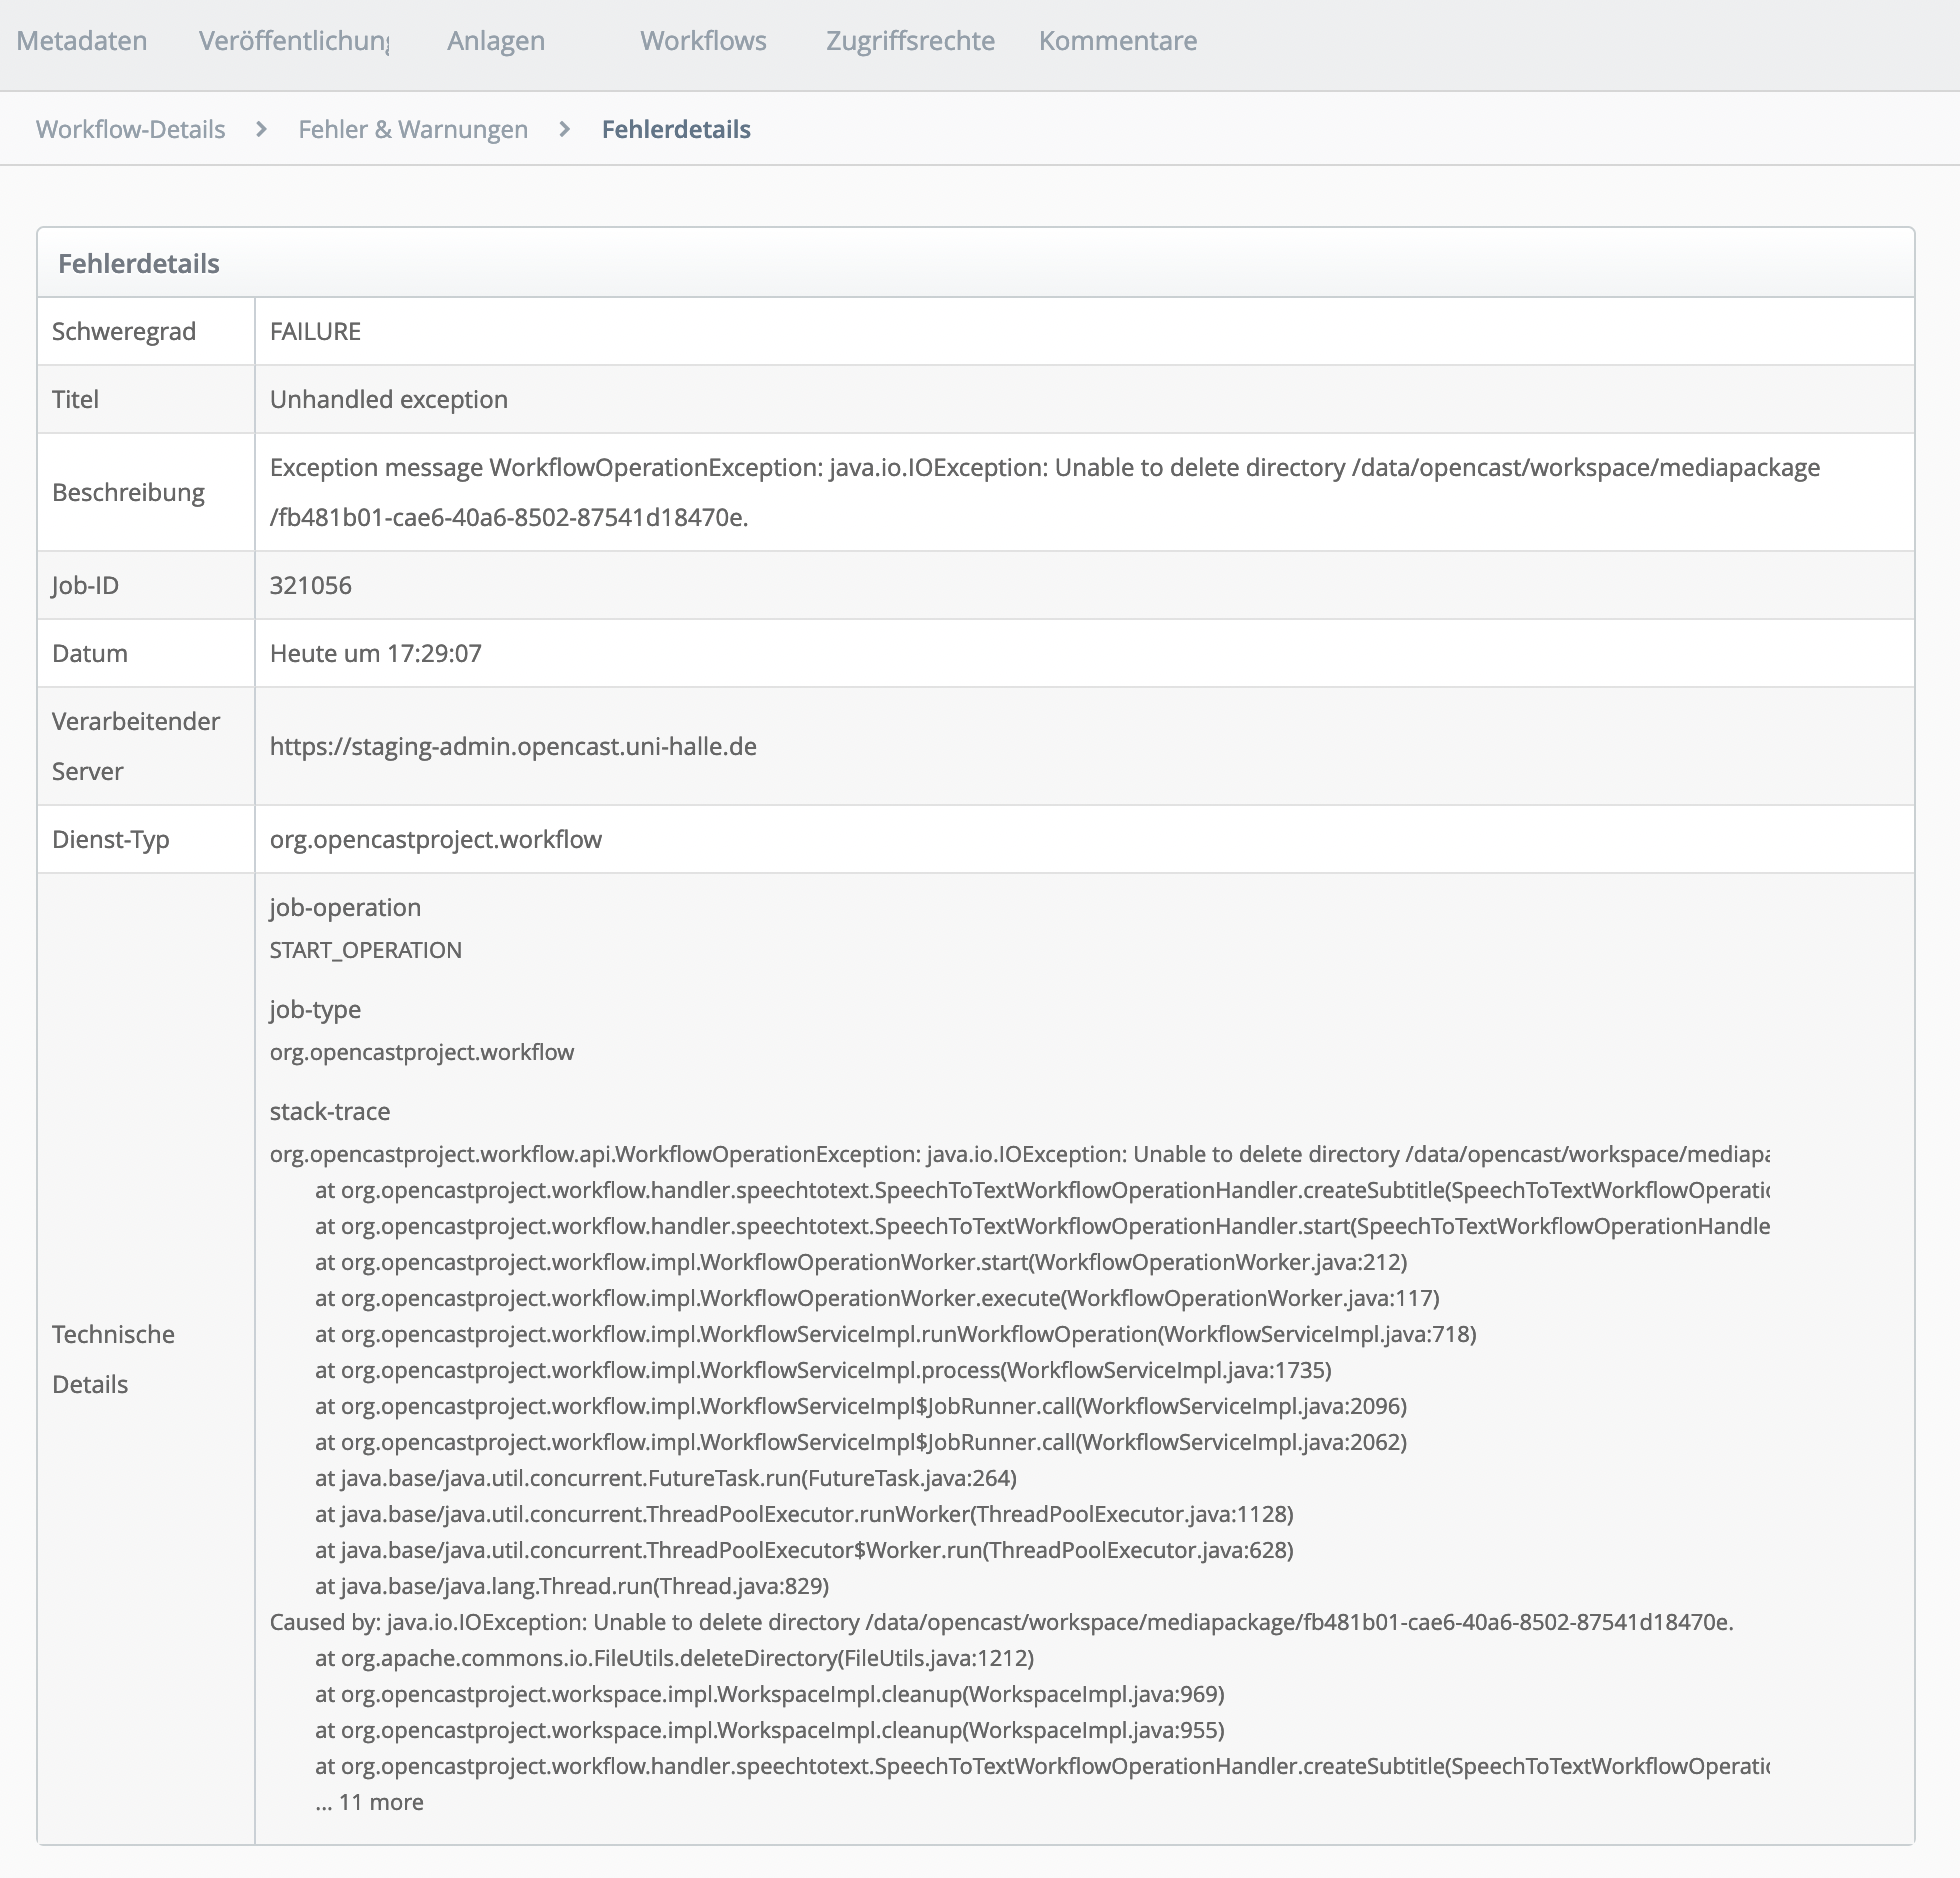Click the '... 11 more' stack trace line

point(370,1801)
